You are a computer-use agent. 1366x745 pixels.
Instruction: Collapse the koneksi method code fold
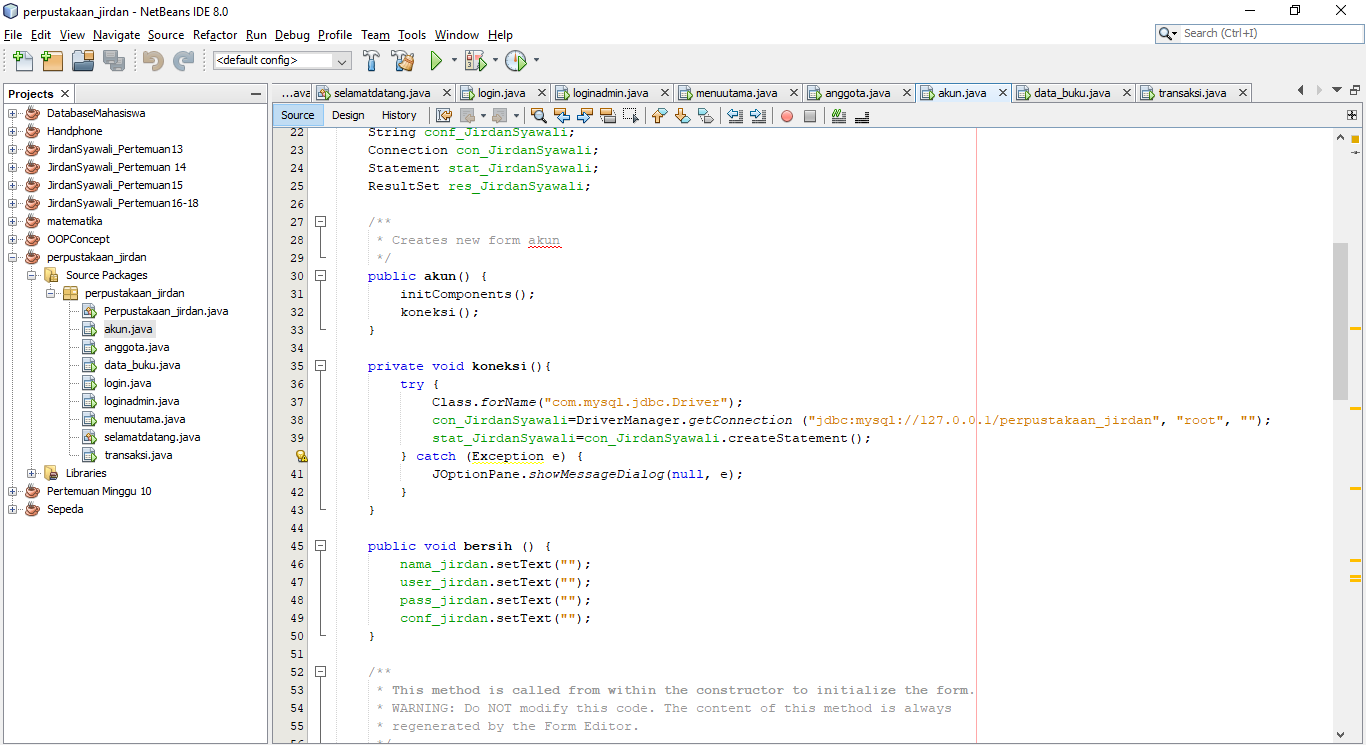pos(320,365)
